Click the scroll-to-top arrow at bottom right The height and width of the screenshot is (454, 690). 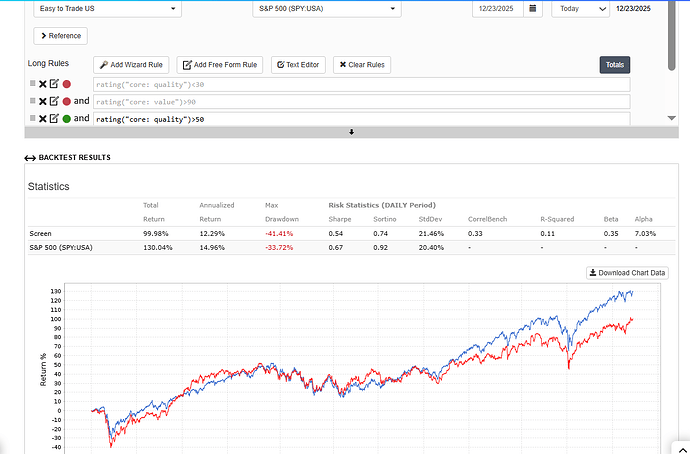coord(680,449)
